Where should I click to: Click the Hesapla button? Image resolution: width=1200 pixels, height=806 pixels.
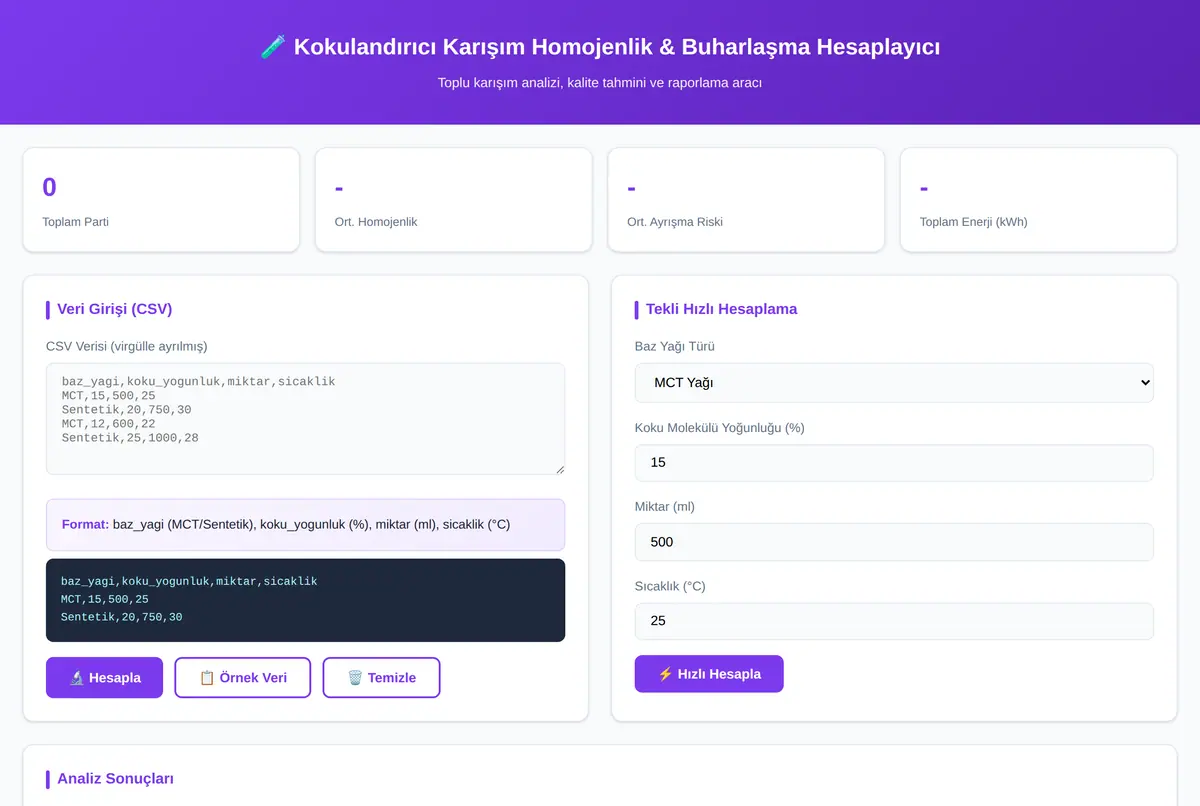(104, 677)
